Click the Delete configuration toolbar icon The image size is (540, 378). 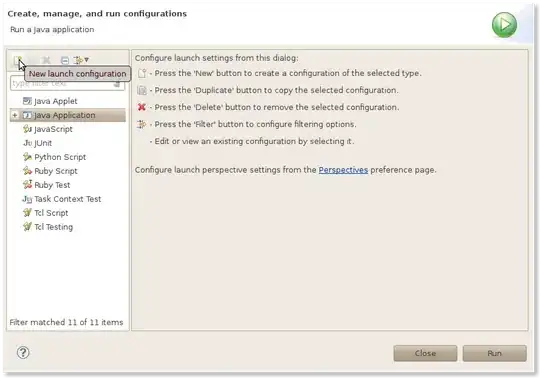(x=46, y=60)
